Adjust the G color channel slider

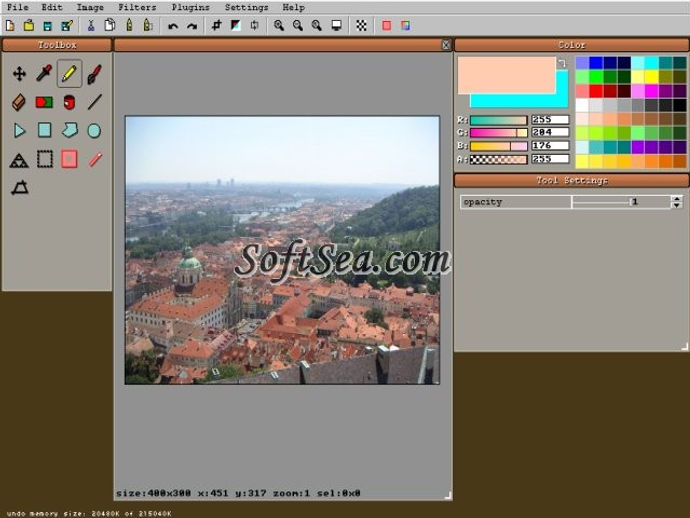click(x=498, y=132)
